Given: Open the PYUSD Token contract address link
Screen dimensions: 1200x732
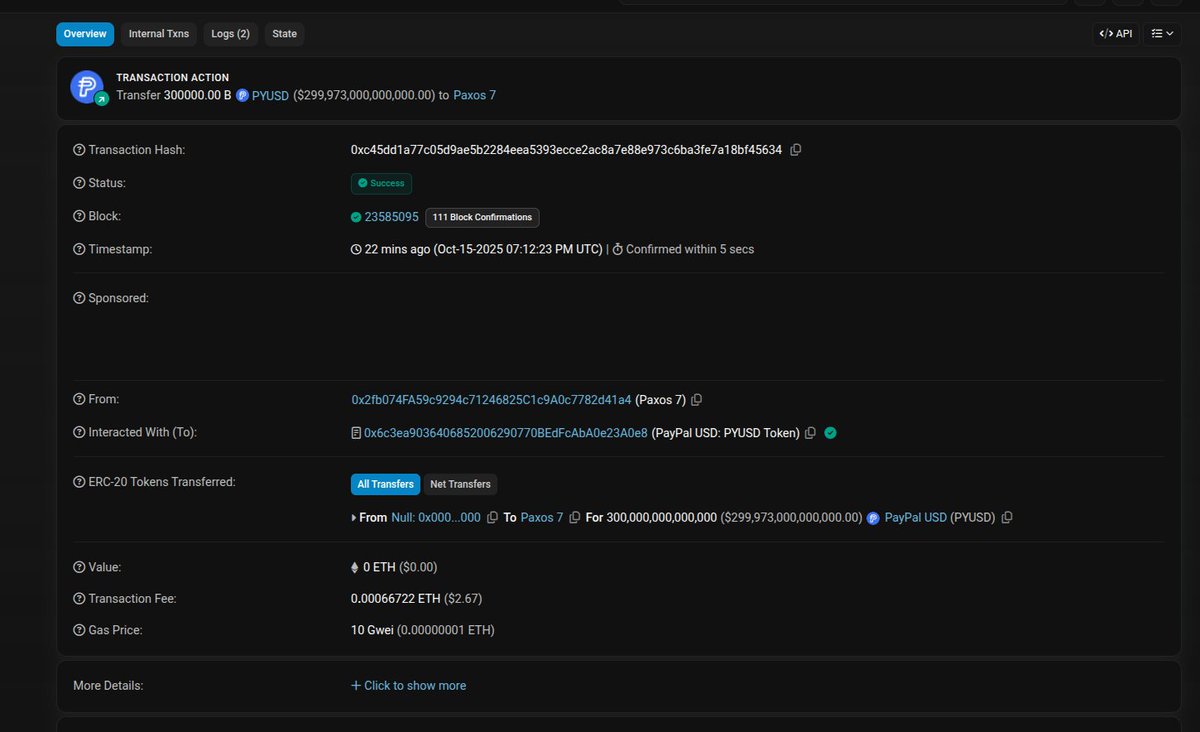Looking at the screenshot, I should [505, 433].
